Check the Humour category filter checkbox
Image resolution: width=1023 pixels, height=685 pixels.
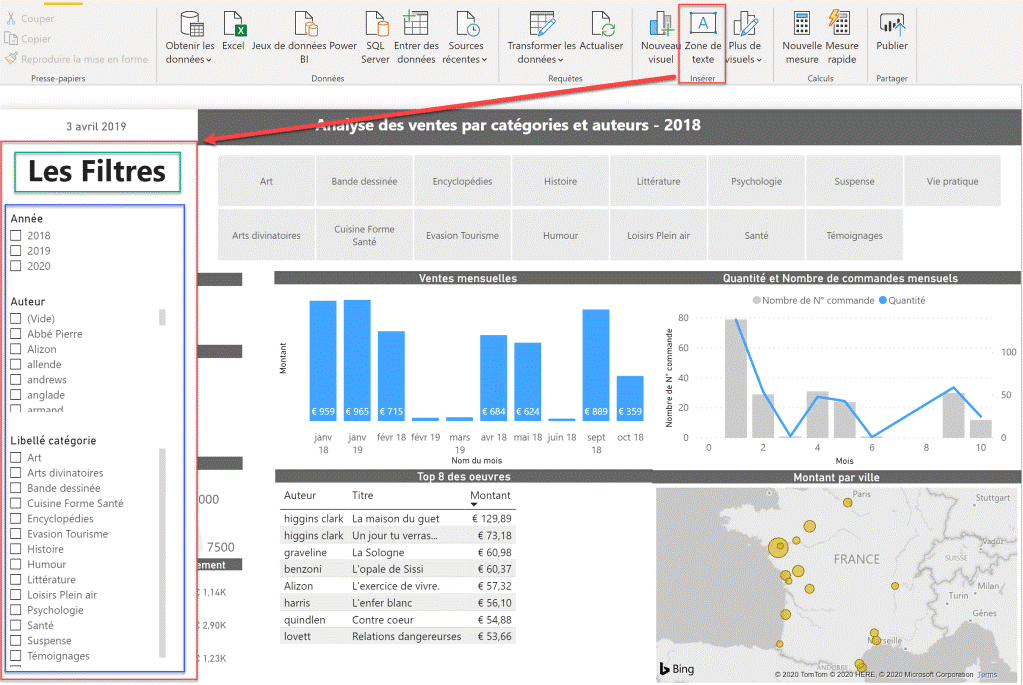[x=16, y=564]
